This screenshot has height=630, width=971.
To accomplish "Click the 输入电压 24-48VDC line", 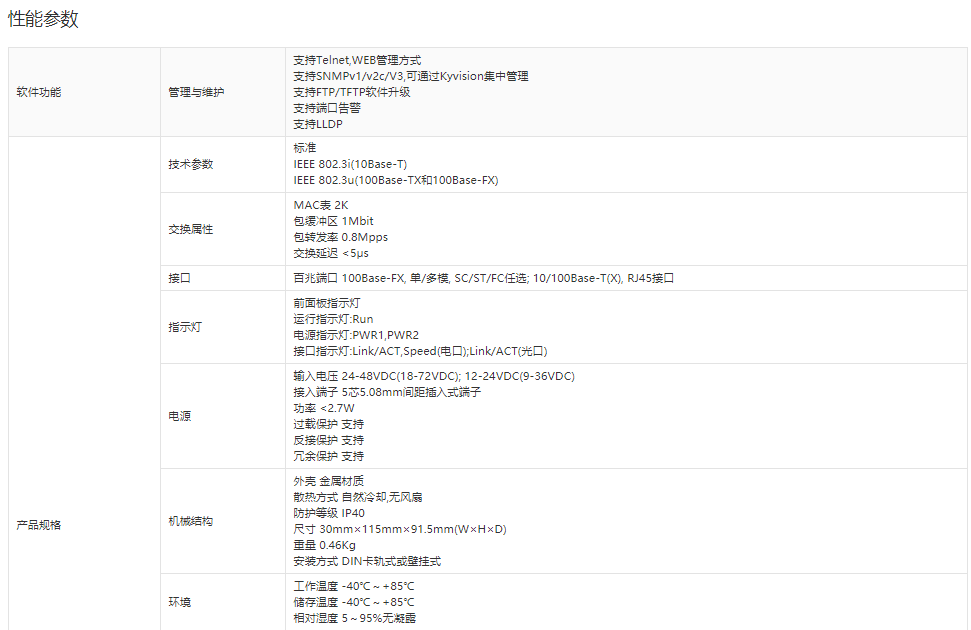I will (x=433, y=376).
